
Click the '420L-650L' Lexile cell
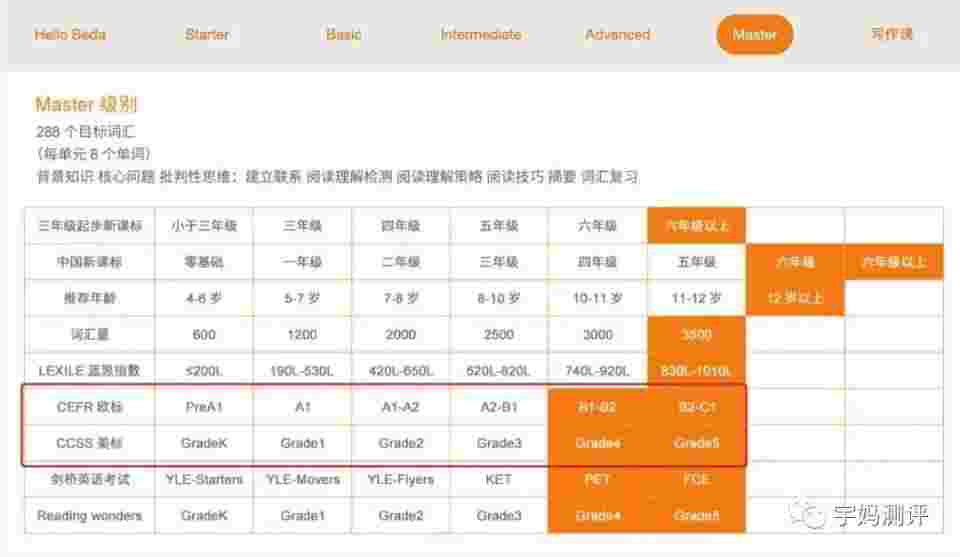[400, 370]
